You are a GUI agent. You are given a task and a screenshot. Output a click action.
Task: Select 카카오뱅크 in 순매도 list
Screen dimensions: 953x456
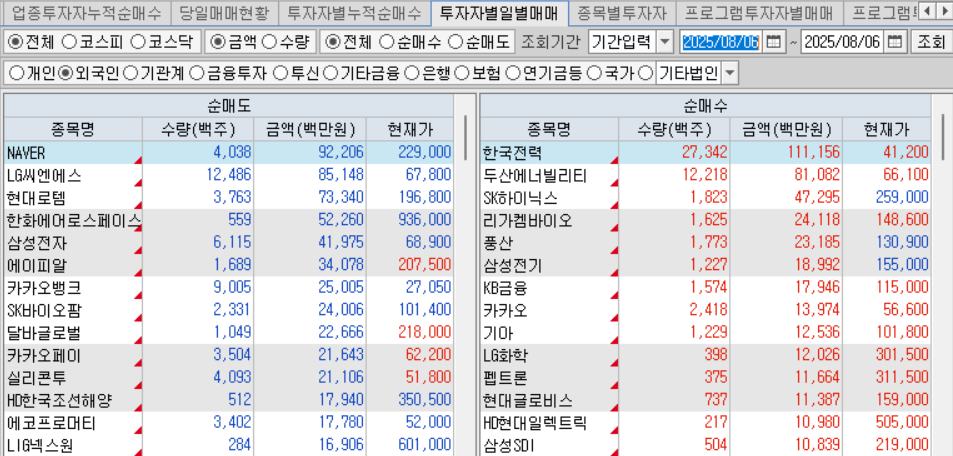tap(229, 288)
